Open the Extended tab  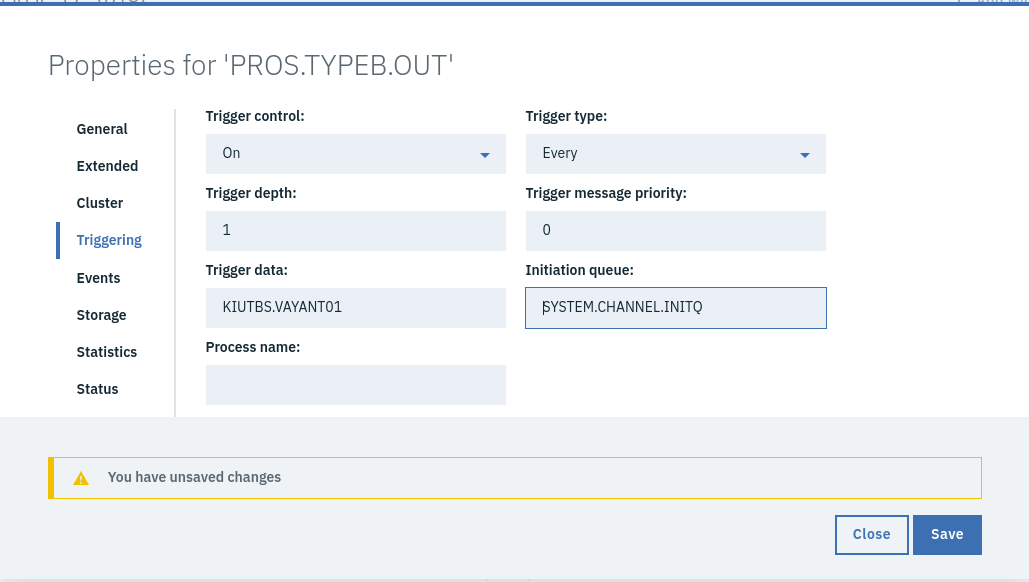pyautogui.click(x=107, y=166)
